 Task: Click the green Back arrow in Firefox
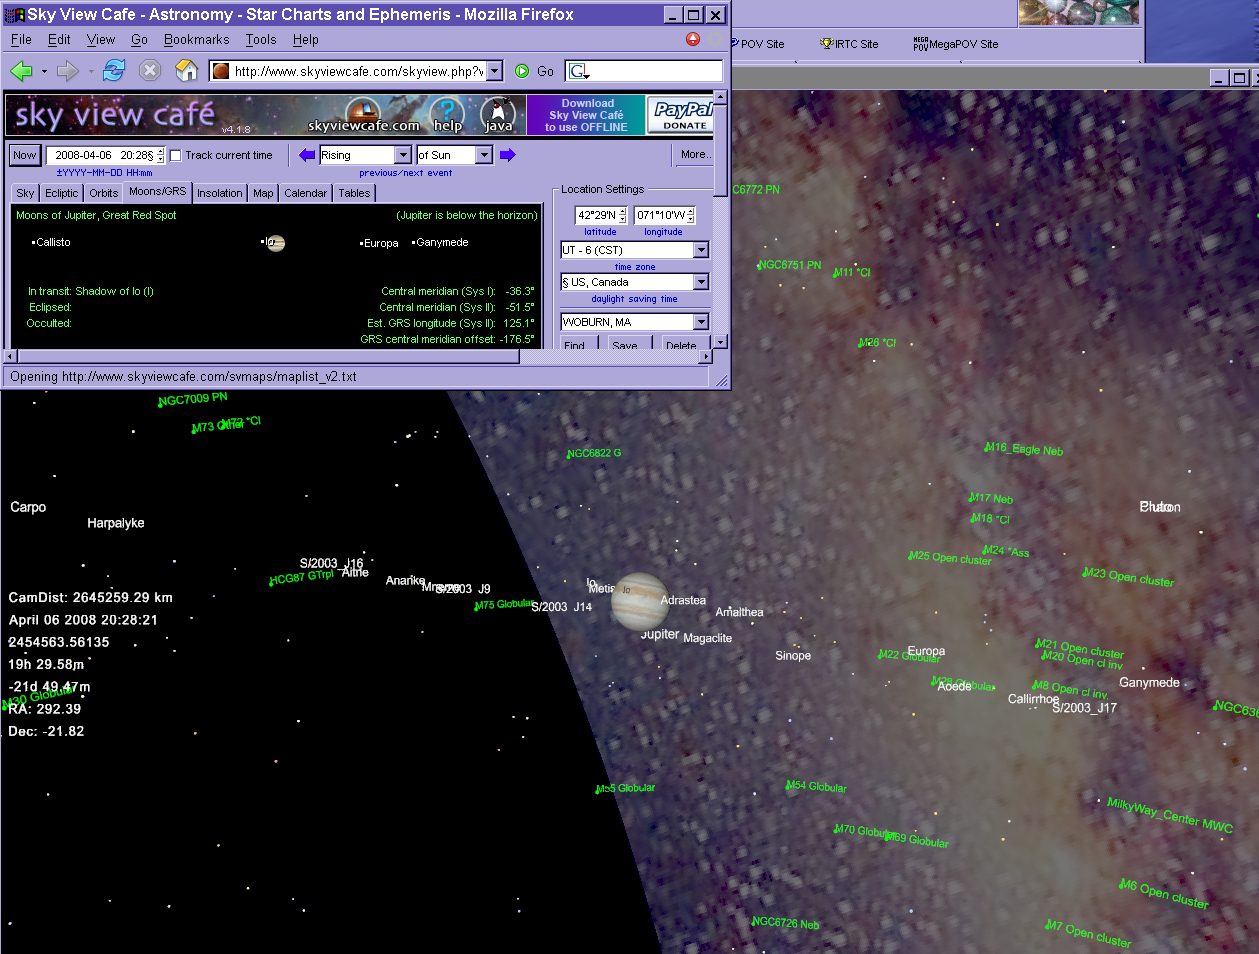21,71
